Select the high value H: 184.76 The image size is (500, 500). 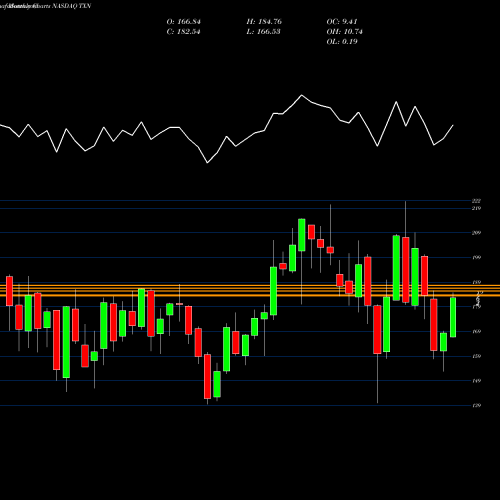(264, 22)
